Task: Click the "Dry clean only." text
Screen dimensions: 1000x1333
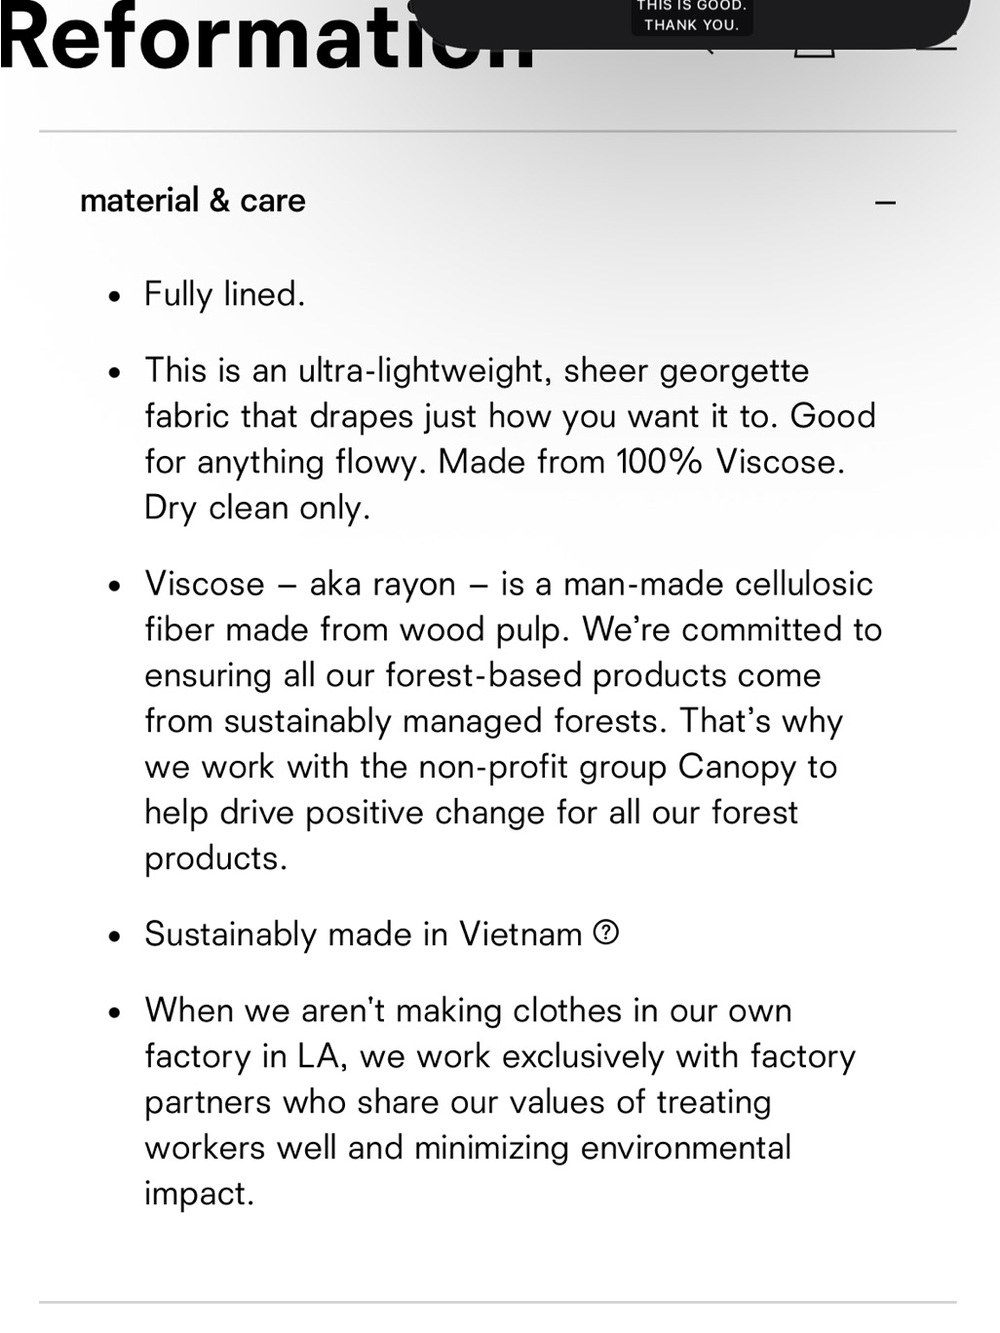Action: coord(257,508)
